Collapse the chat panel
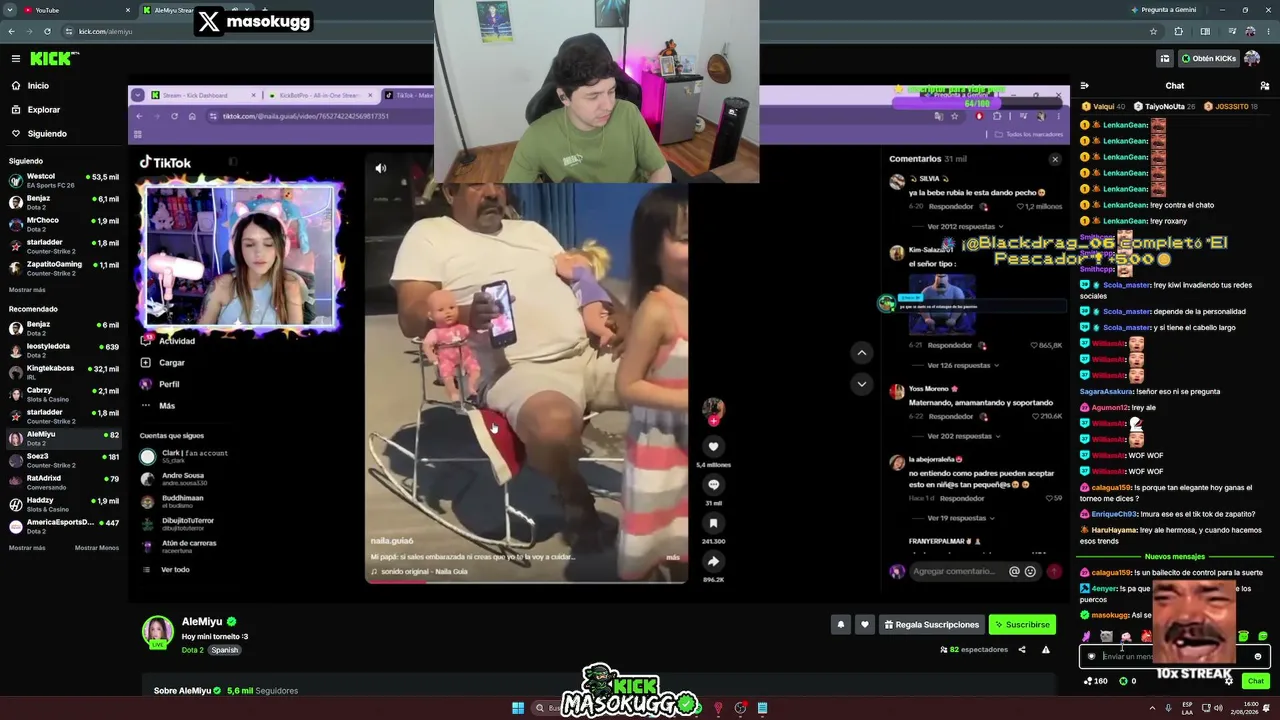The width and height of the screenshot is (1280, 720). pyautogui.click(x=1085, y=86)
